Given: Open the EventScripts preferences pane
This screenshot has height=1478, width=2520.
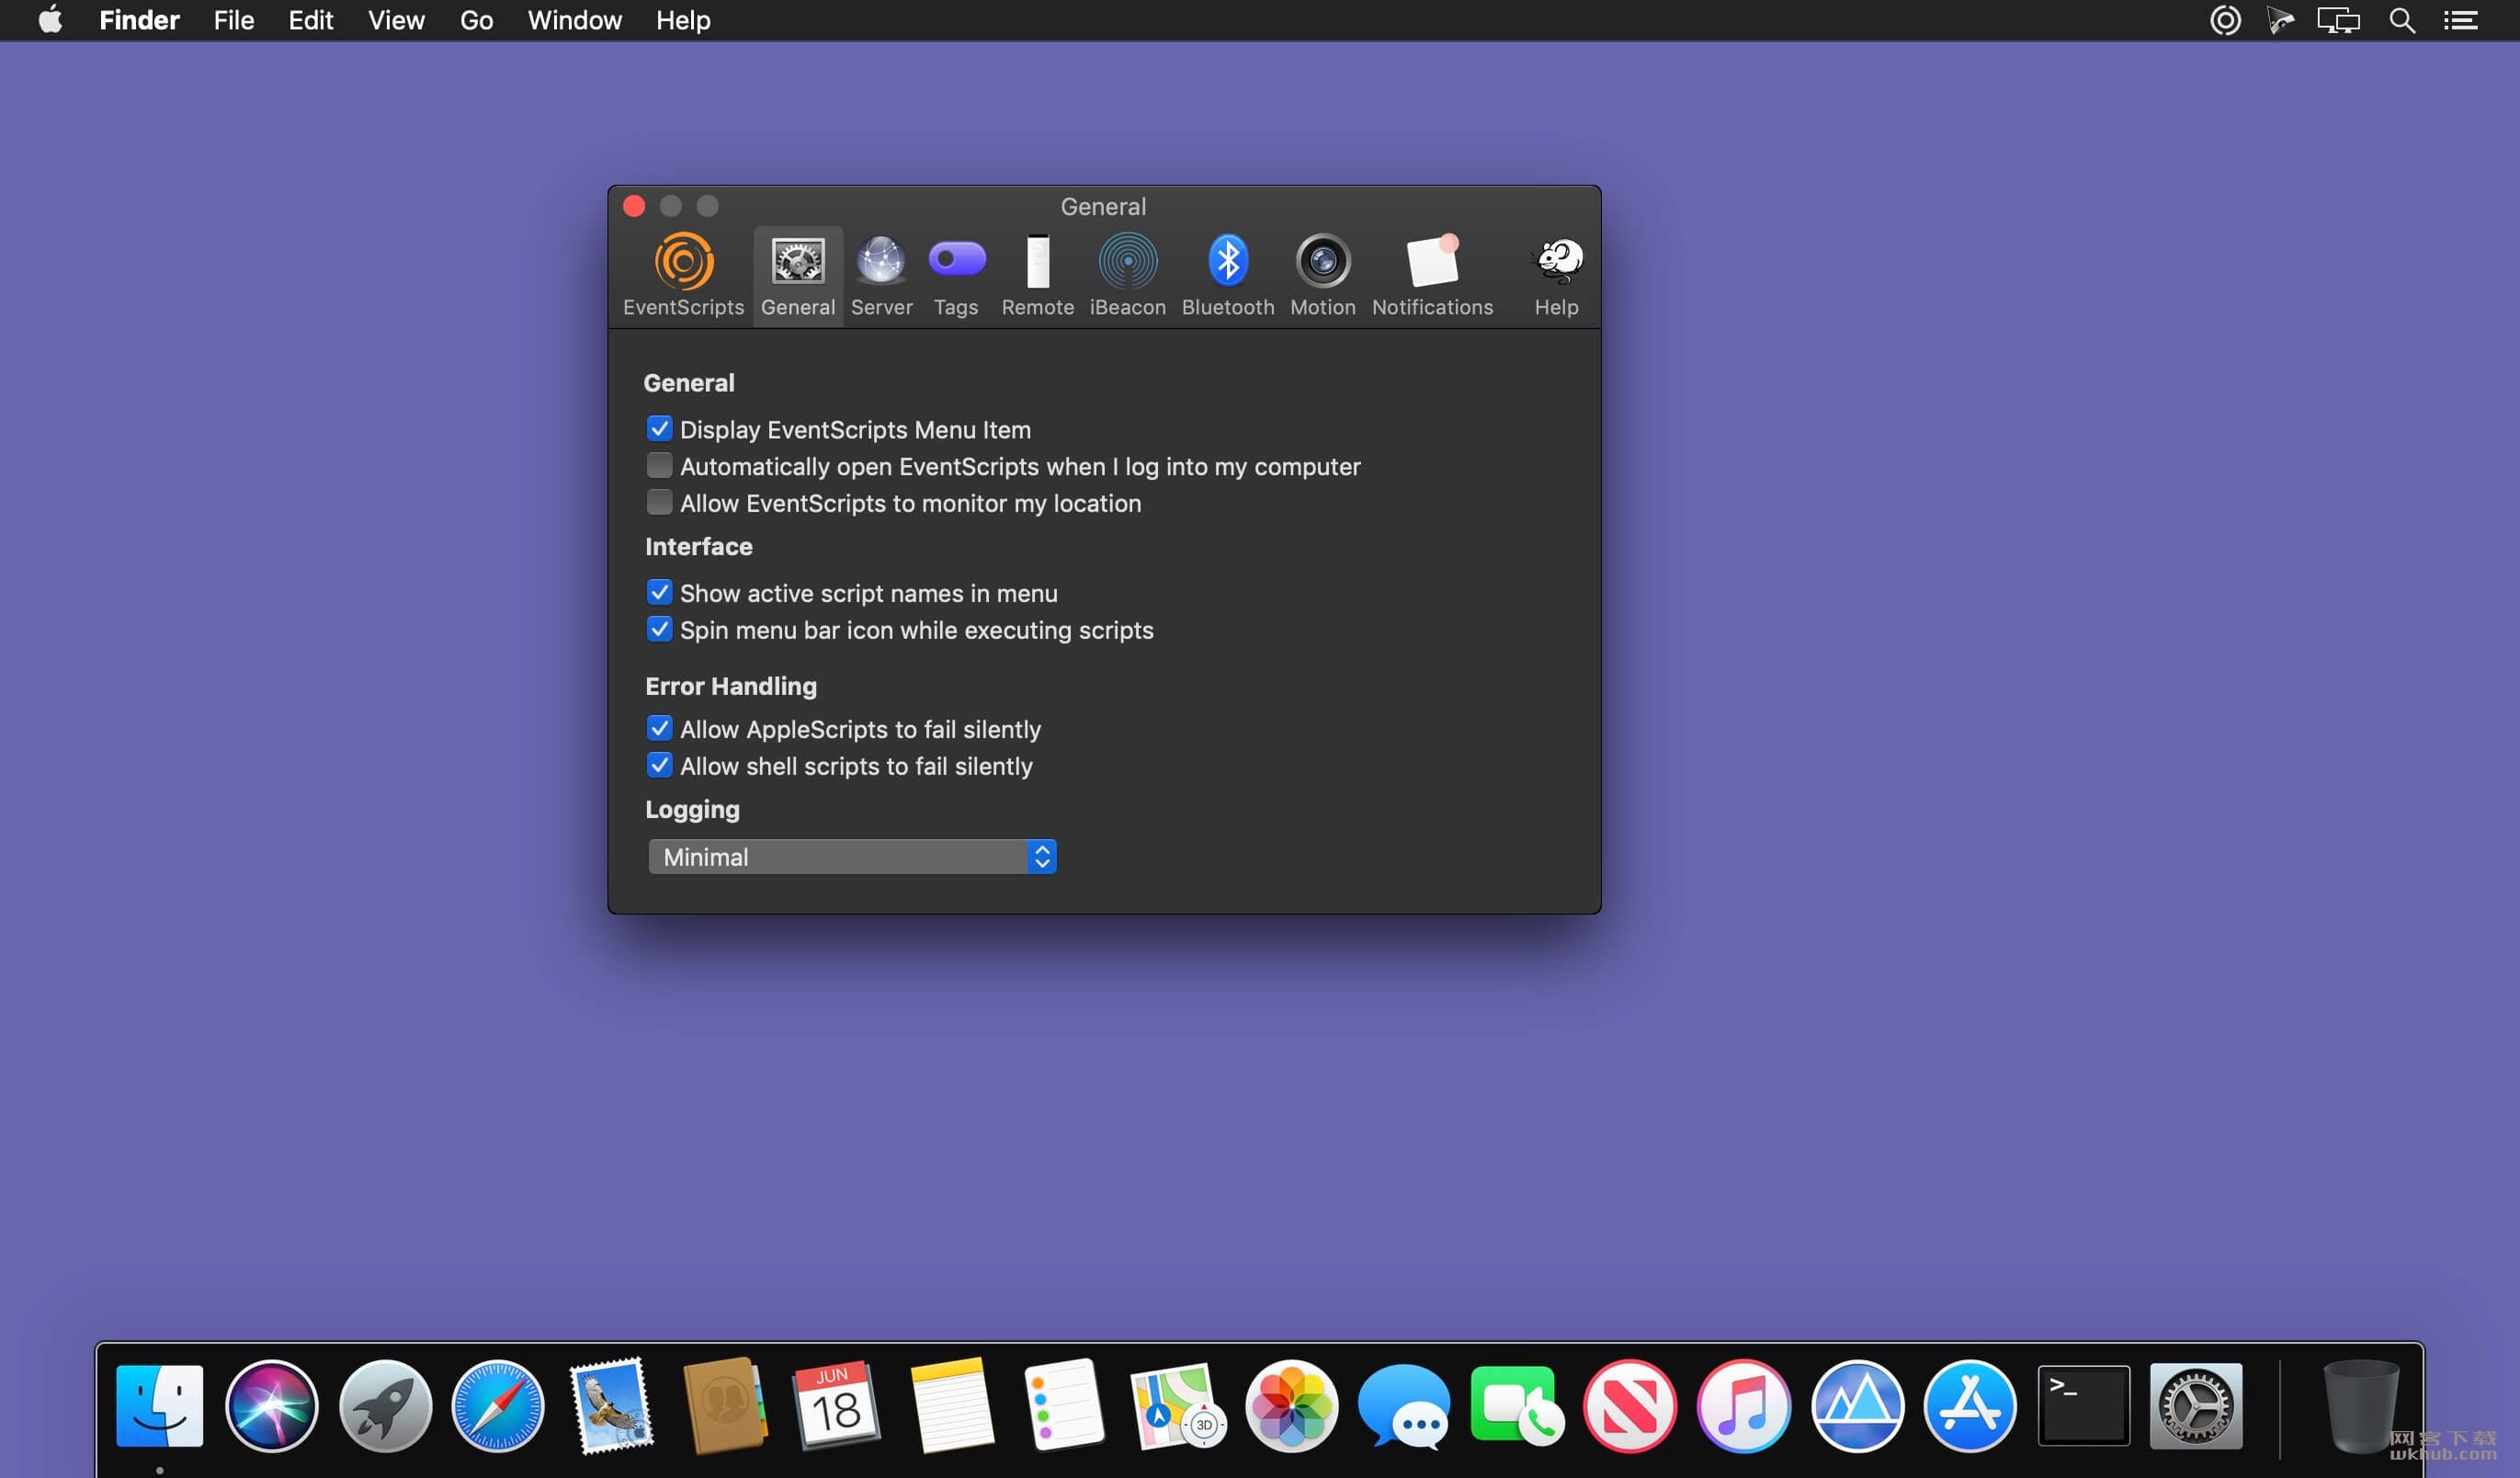Looking at the screenshot, I should [x=683, y=275].
